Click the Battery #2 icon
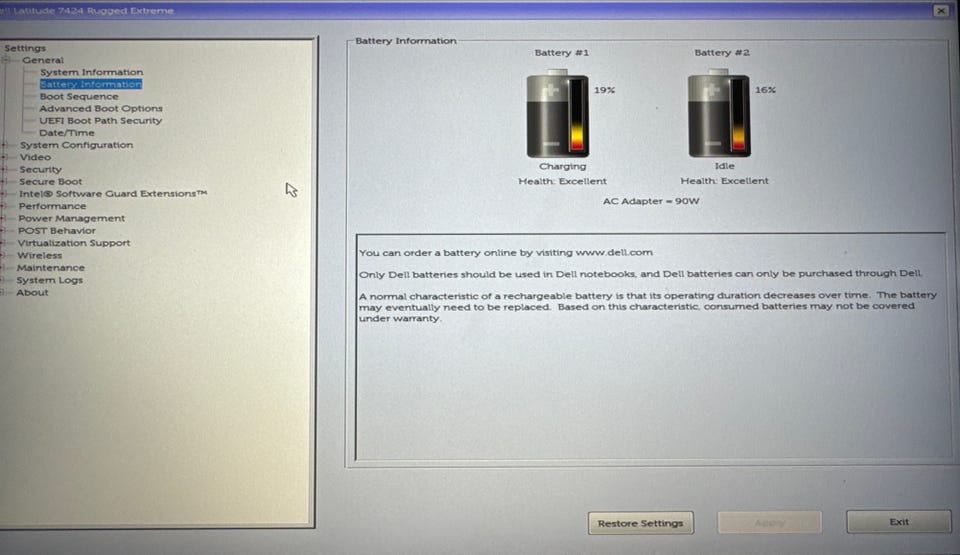This screenshot has width=960, height=555. pyautogui.click(x=719, y=113)
